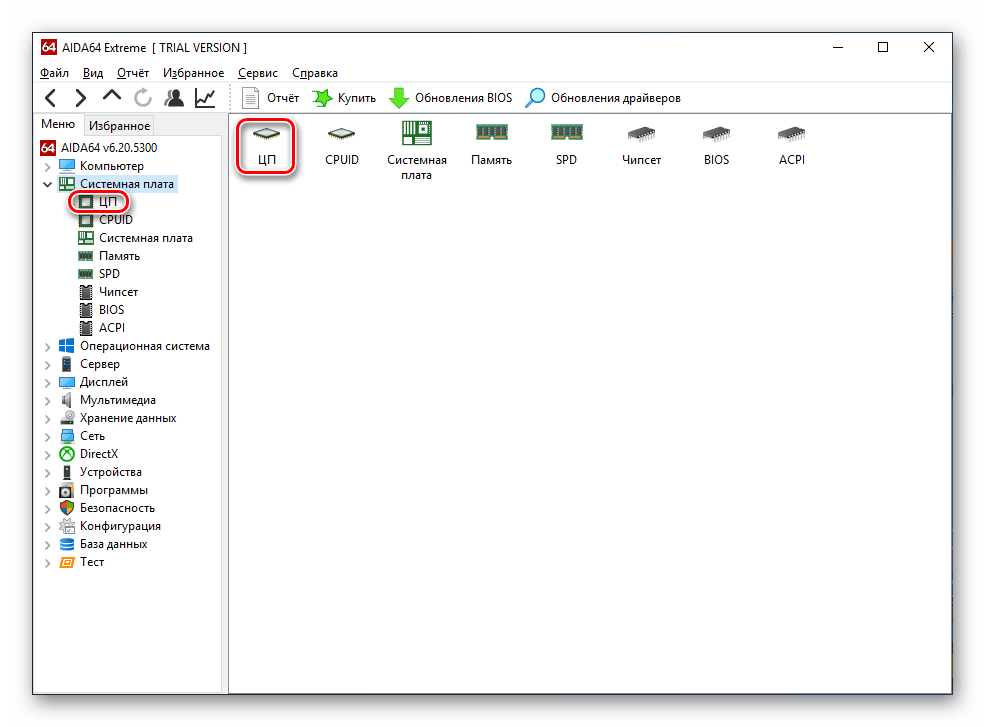Select BIOS in the sidebar tree
The height and width of the screenshot is (727, 985).
pyautogui.click(x=111, y=310)
